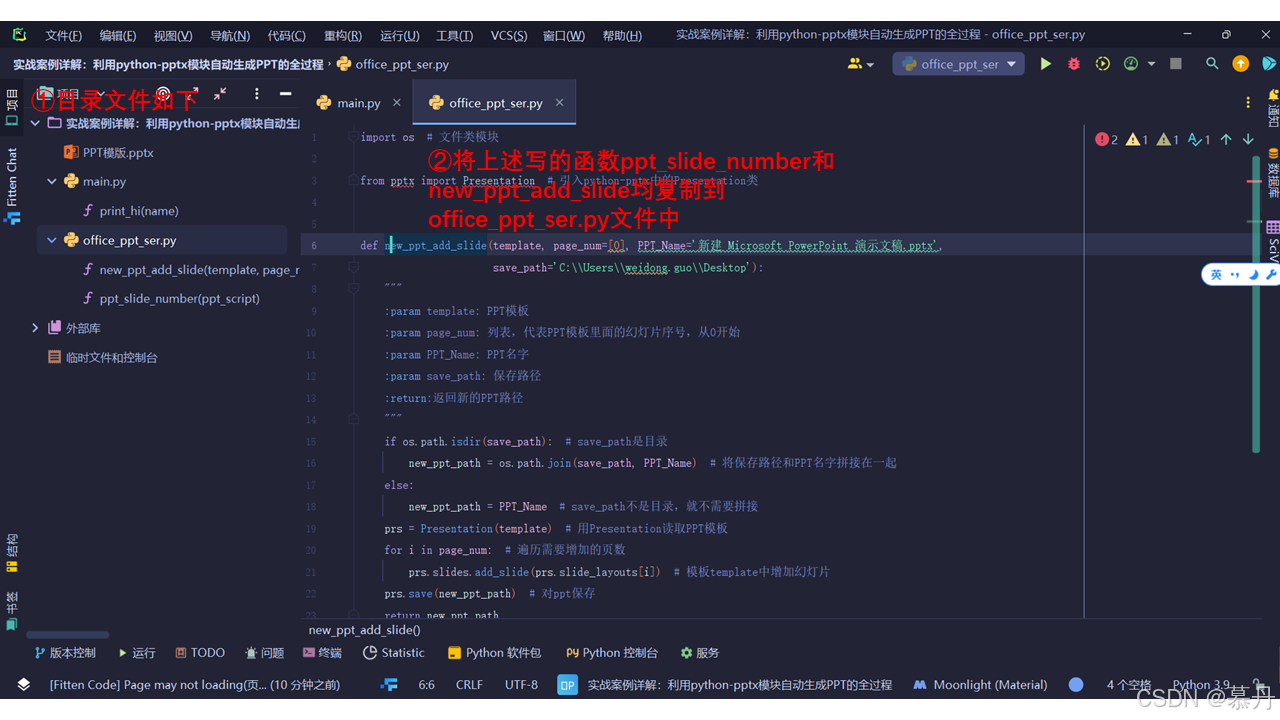Toggle the 终端 terminal tool window

click(x=322, y=653)
